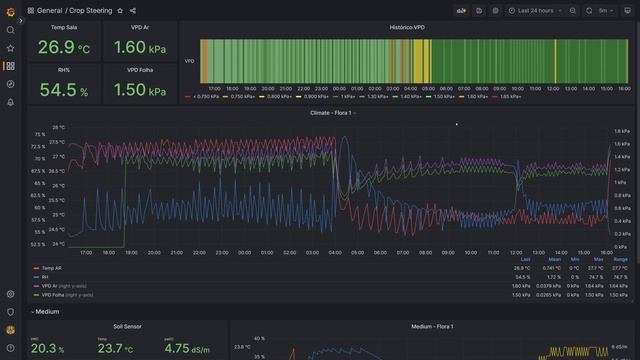Sort legend by the Last column
Viewport: 640px width, 360px height.
point(525,260)
